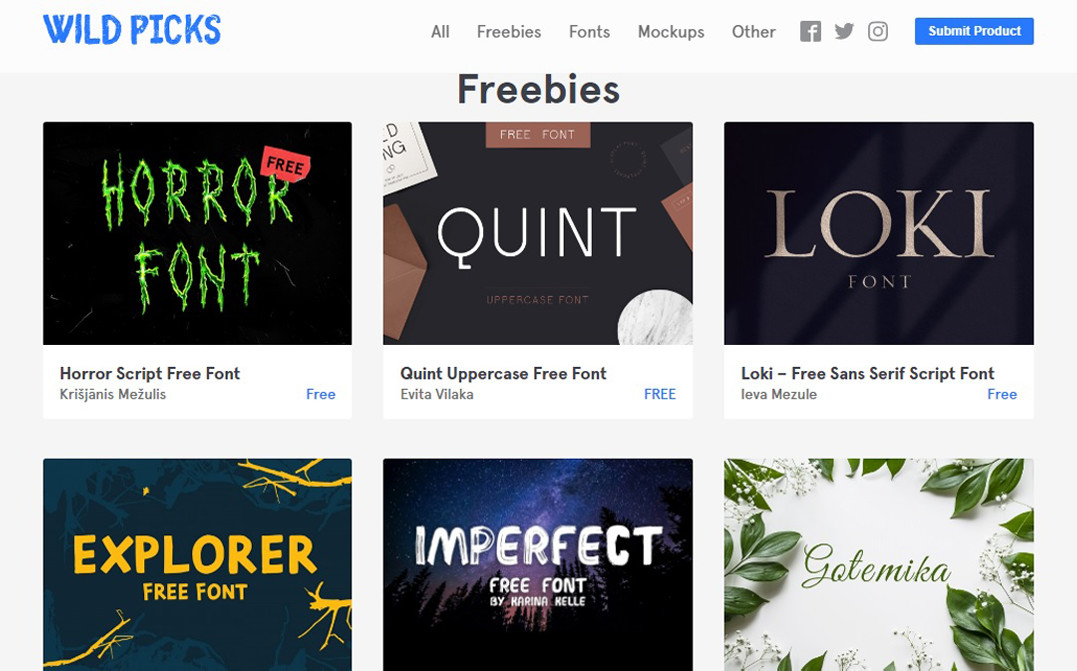
Task: Open the Facebook icon link
Action: pos(810,32)
